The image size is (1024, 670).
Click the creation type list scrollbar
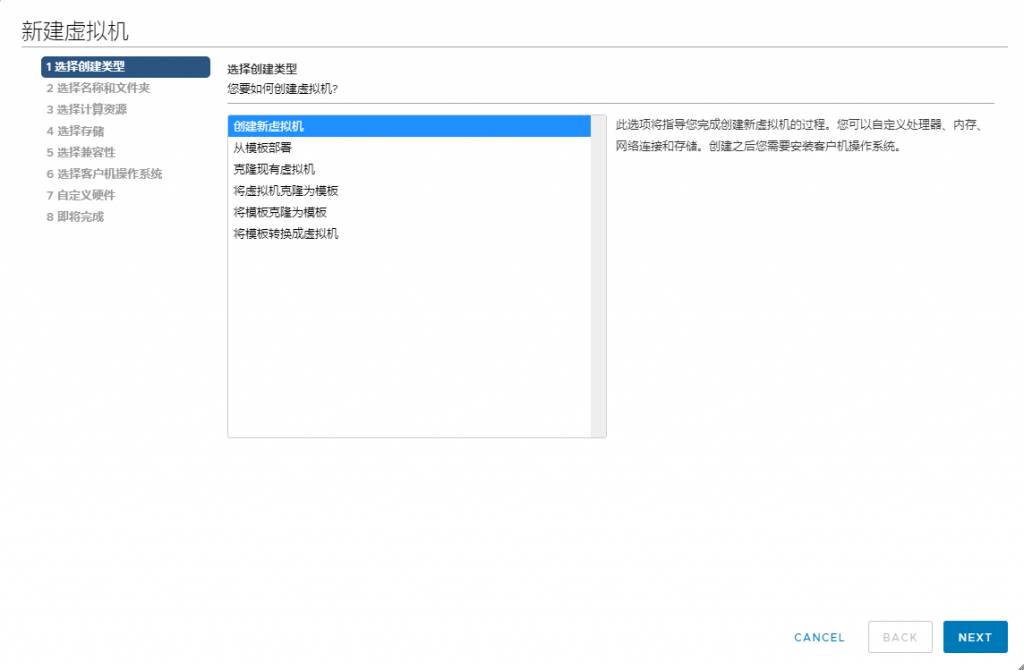(598, 276)
